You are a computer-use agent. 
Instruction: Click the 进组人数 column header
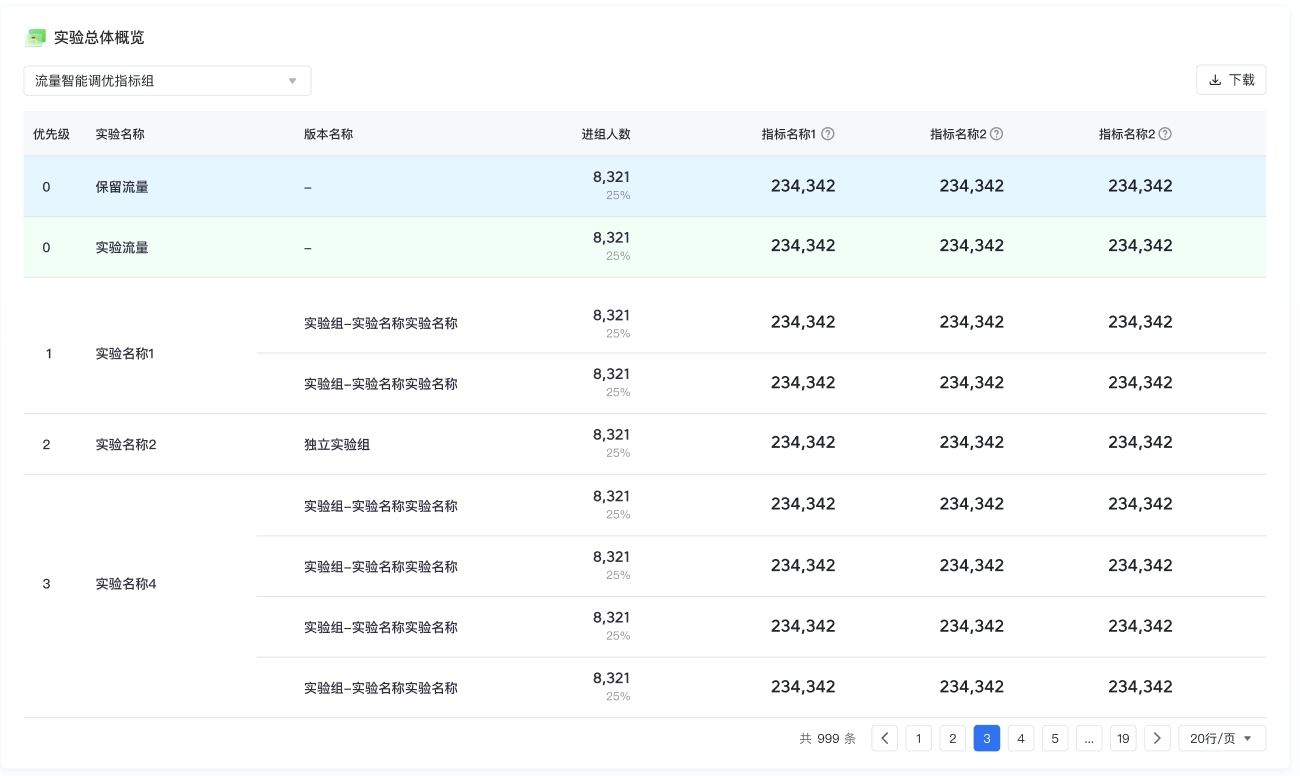click(x=606, y=134)
